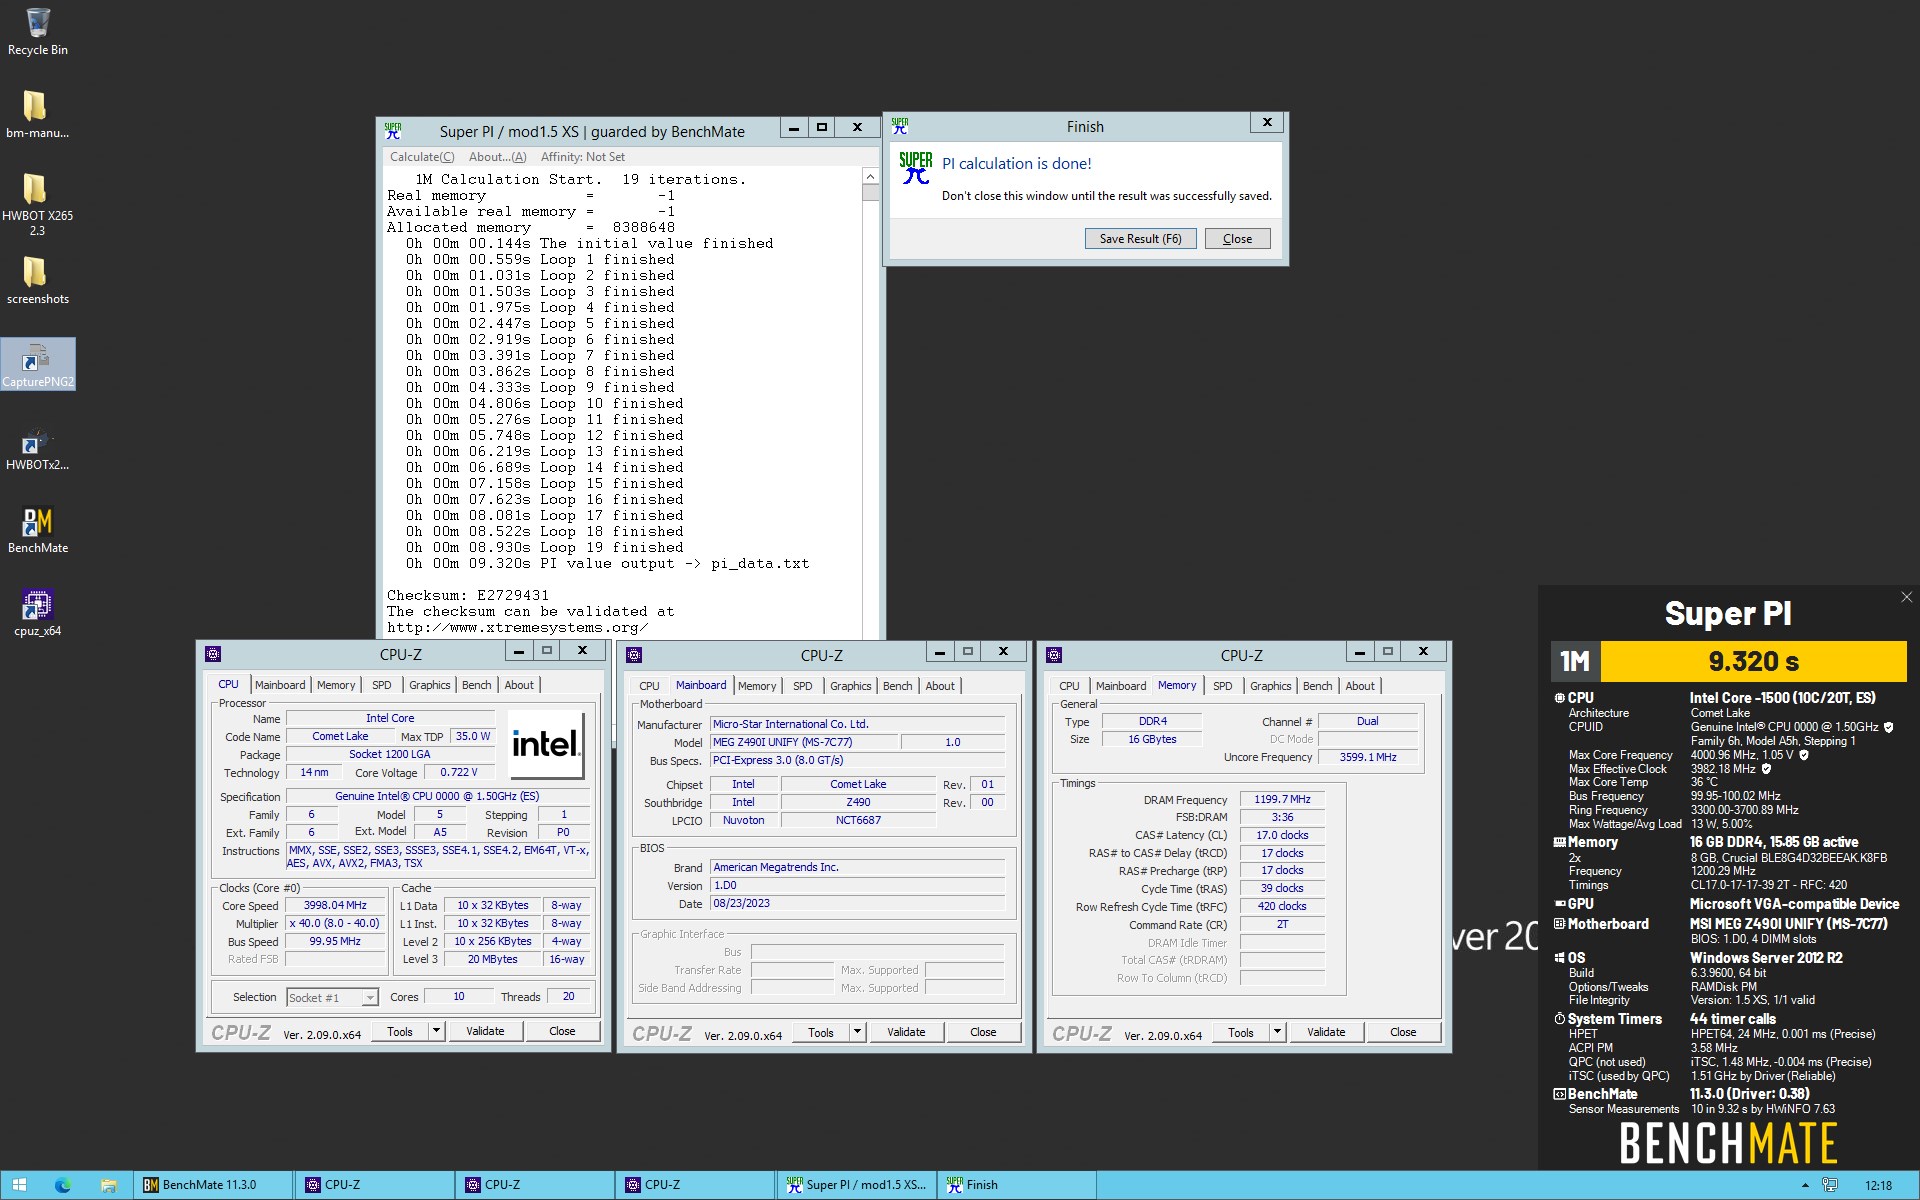The width and height of the screenshot is (1920, 1200).
Task: Click the Mainboard CPU-Z window system icon
Action: click(x=633, y=655)
